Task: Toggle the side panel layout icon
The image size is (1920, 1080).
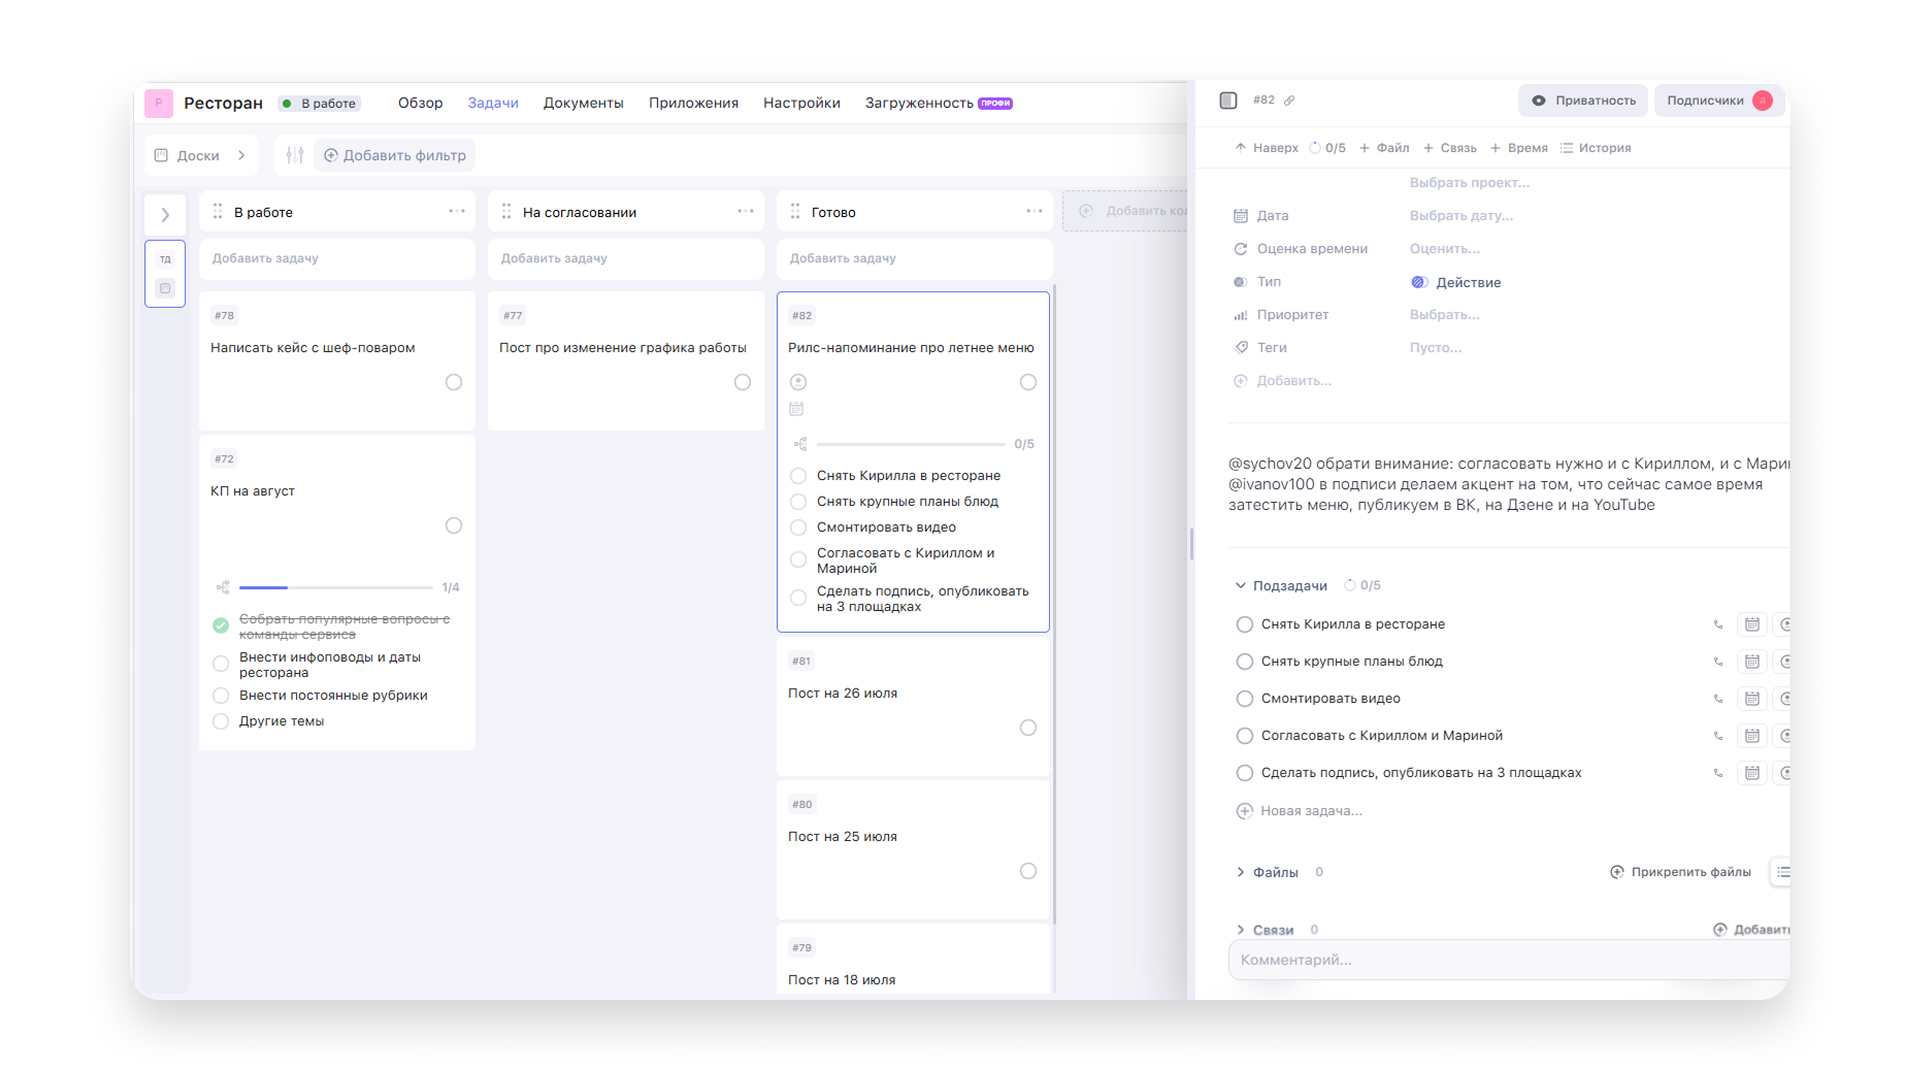Action: 1228,100
